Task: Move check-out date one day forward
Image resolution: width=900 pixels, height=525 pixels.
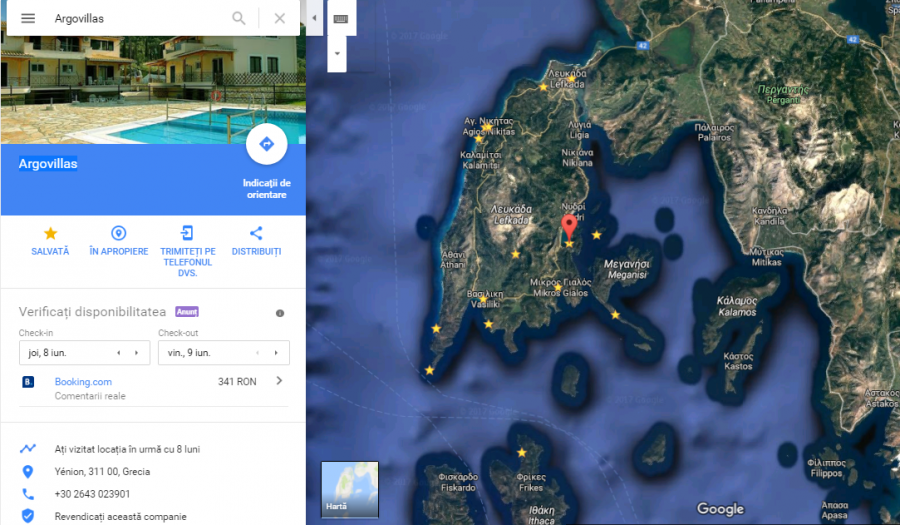Action: [x=276, y=353]
